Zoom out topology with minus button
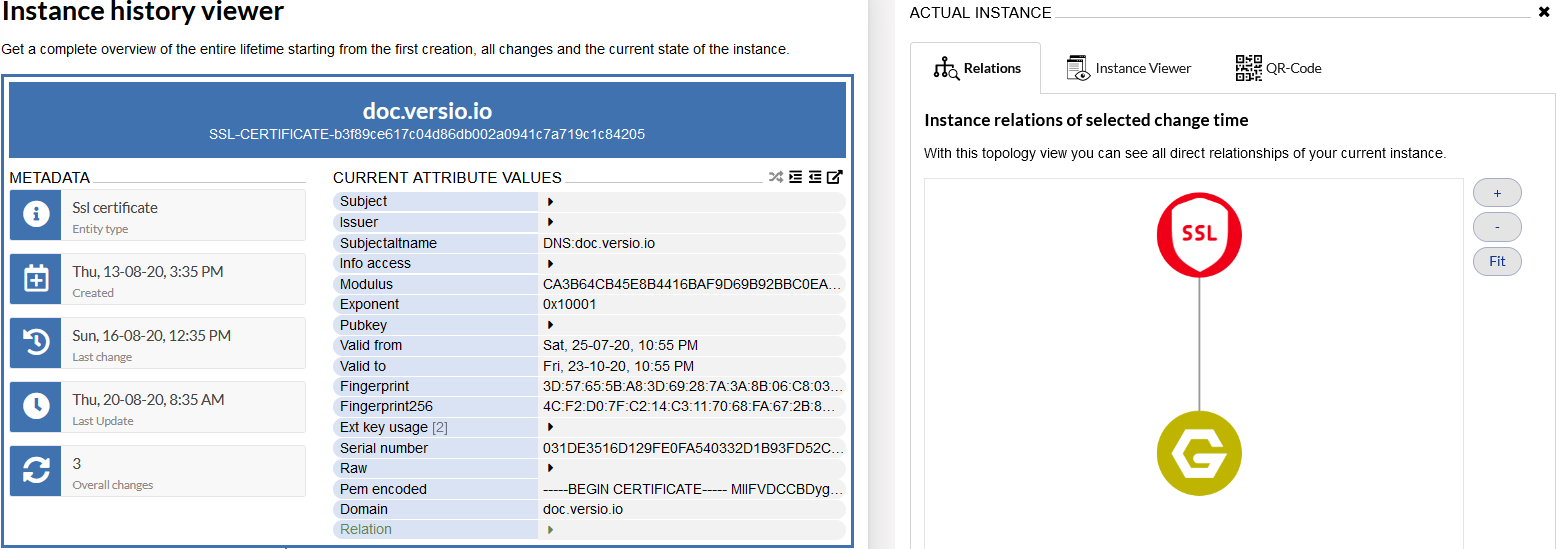 [x=1497, y=227]
